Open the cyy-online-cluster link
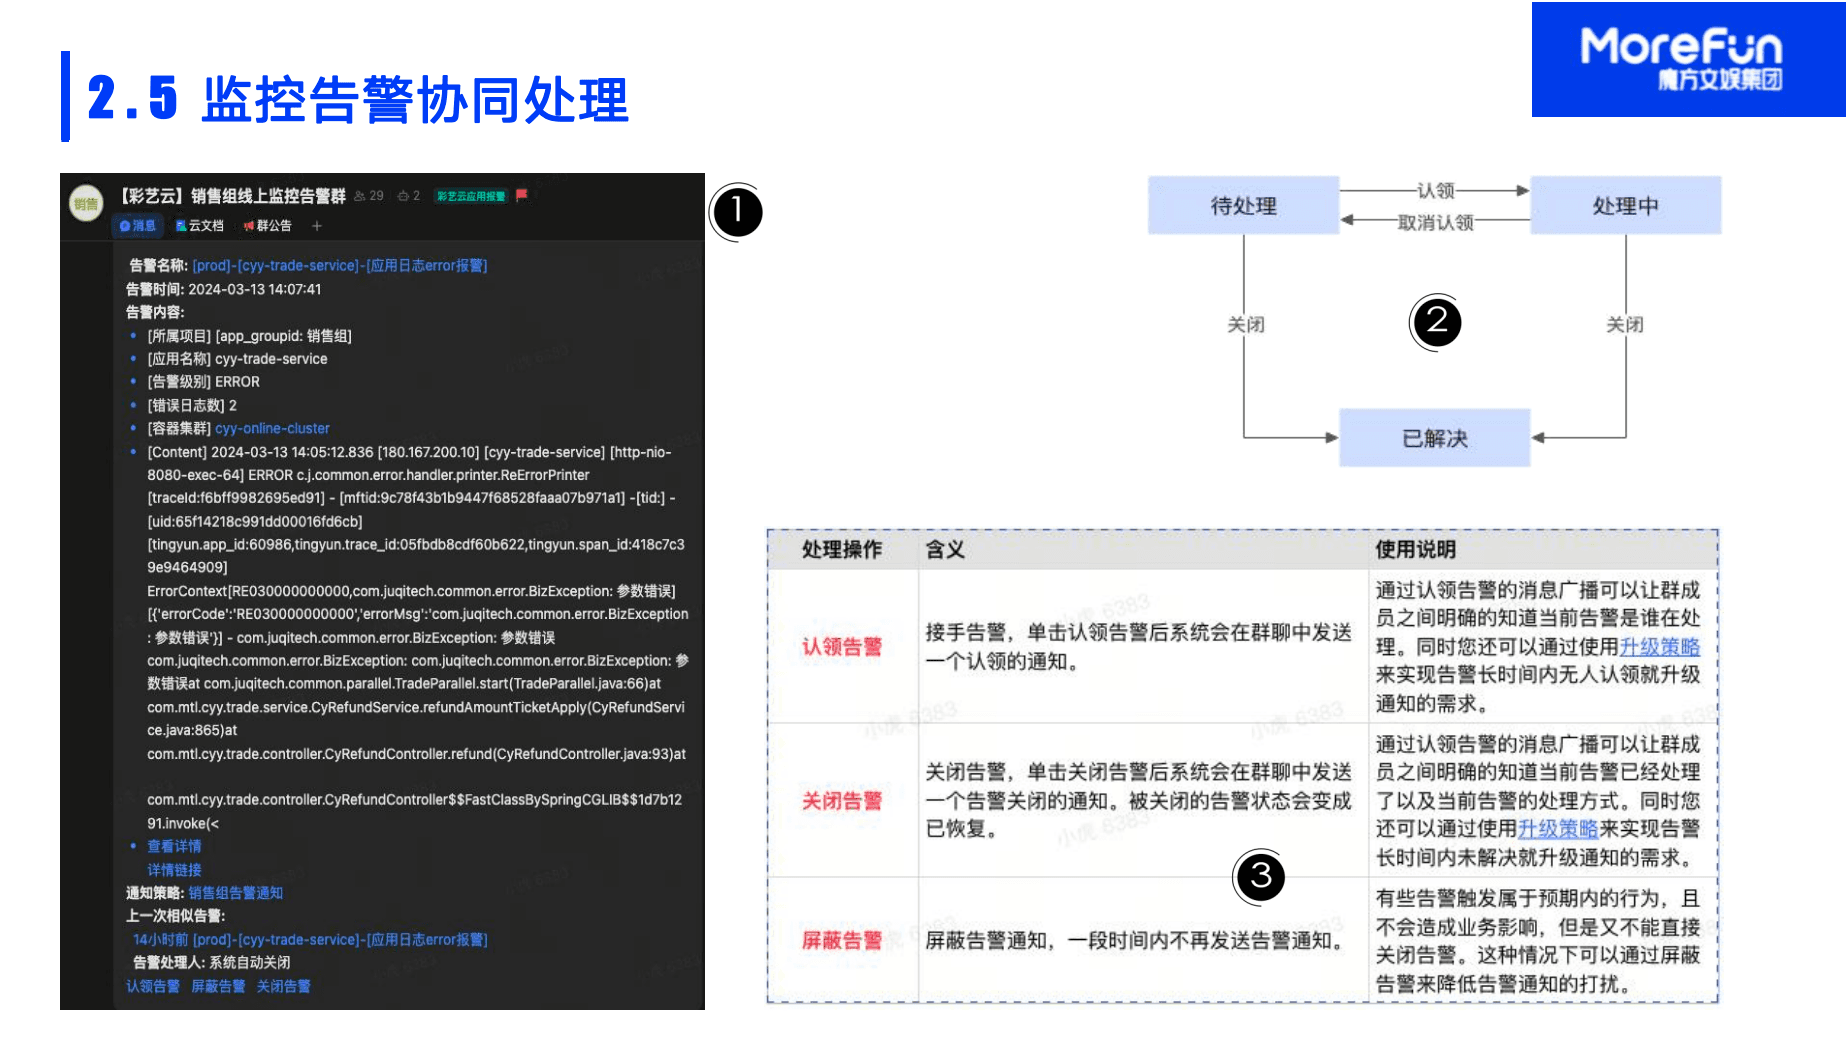 272,428
